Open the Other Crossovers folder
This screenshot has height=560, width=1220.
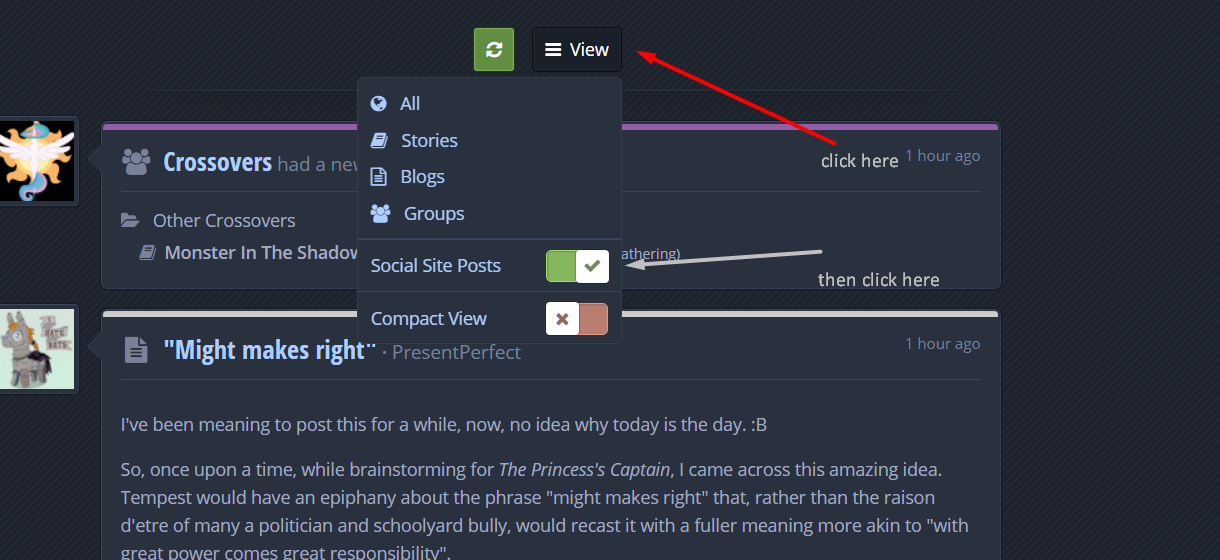[x=224, y=220]
